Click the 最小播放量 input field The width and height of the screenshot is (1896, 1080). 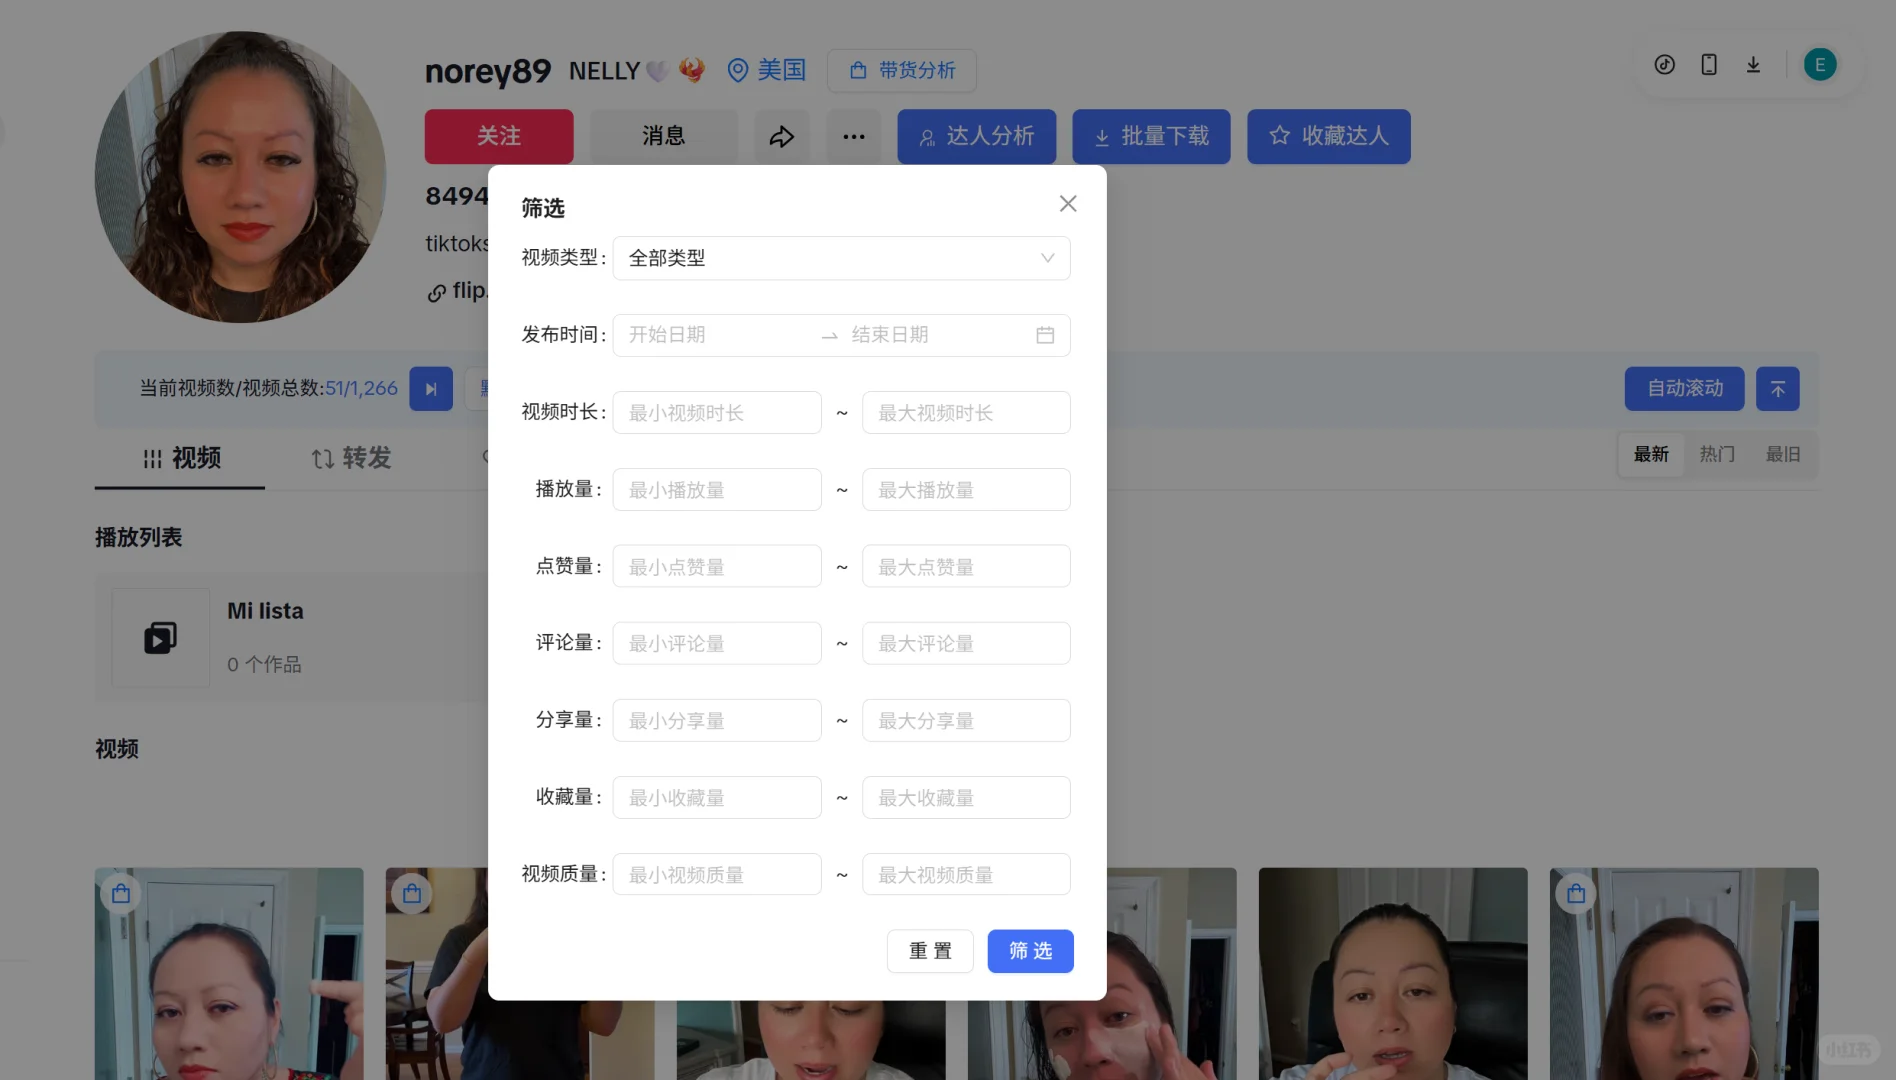tap(716, 489)
